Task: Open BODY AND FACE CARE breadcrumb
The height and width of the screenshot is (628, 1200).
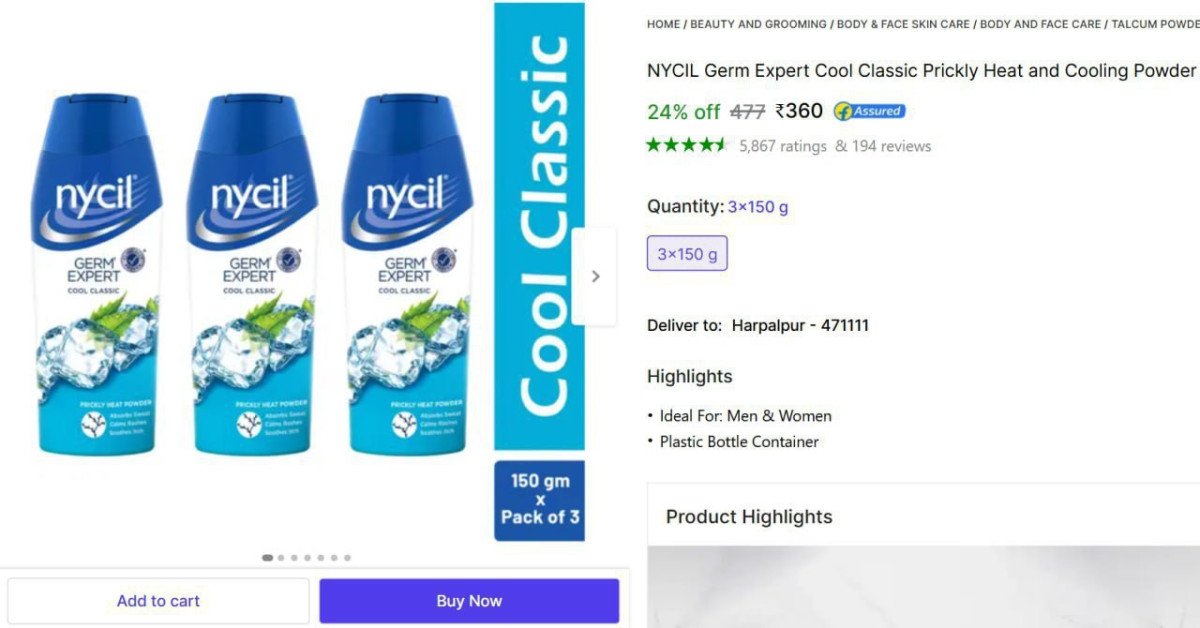Action: click(1040, 24)
